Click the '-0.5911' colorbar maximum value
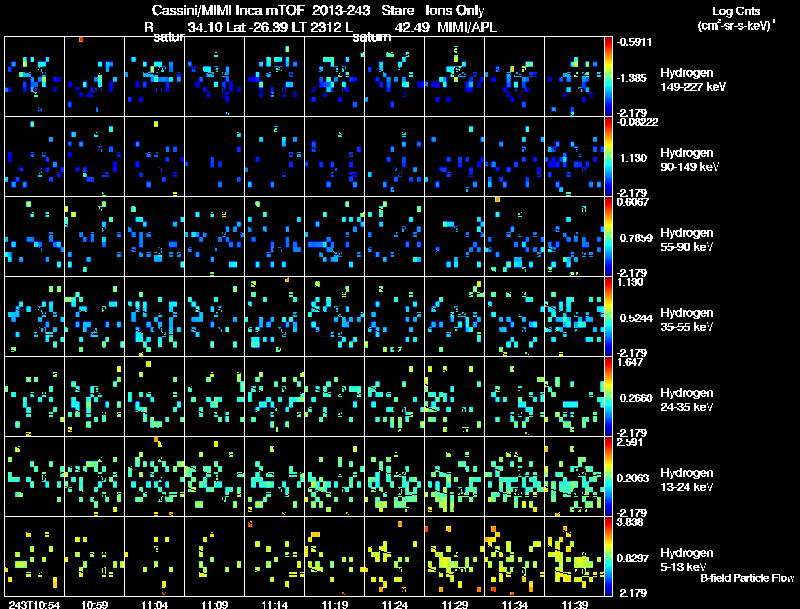 [x=634, y=42]
